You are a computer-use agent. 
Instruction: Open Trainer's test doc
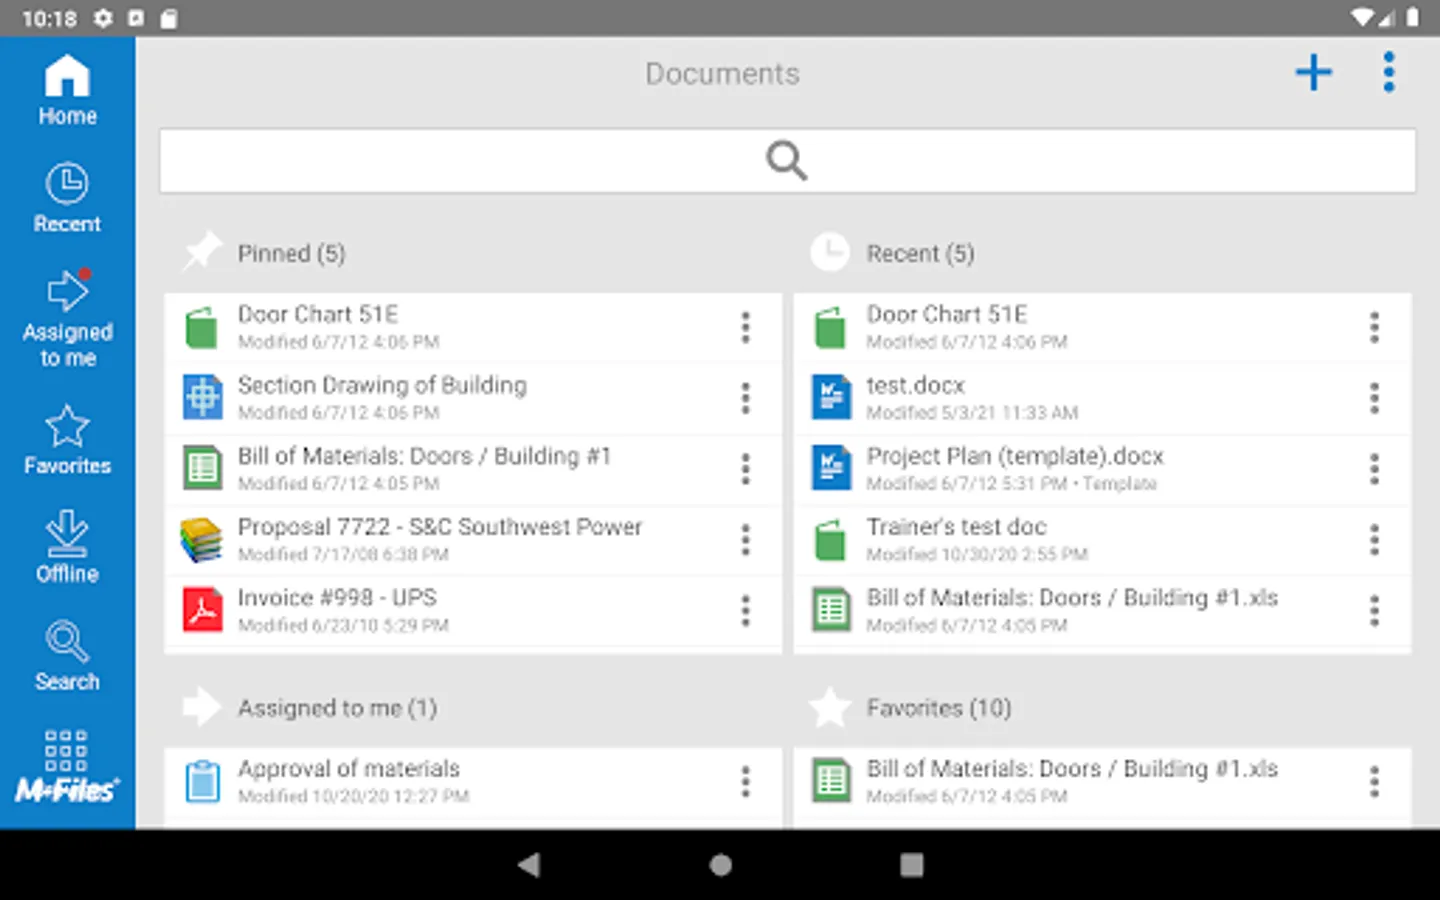click(x=1102, y=540)
